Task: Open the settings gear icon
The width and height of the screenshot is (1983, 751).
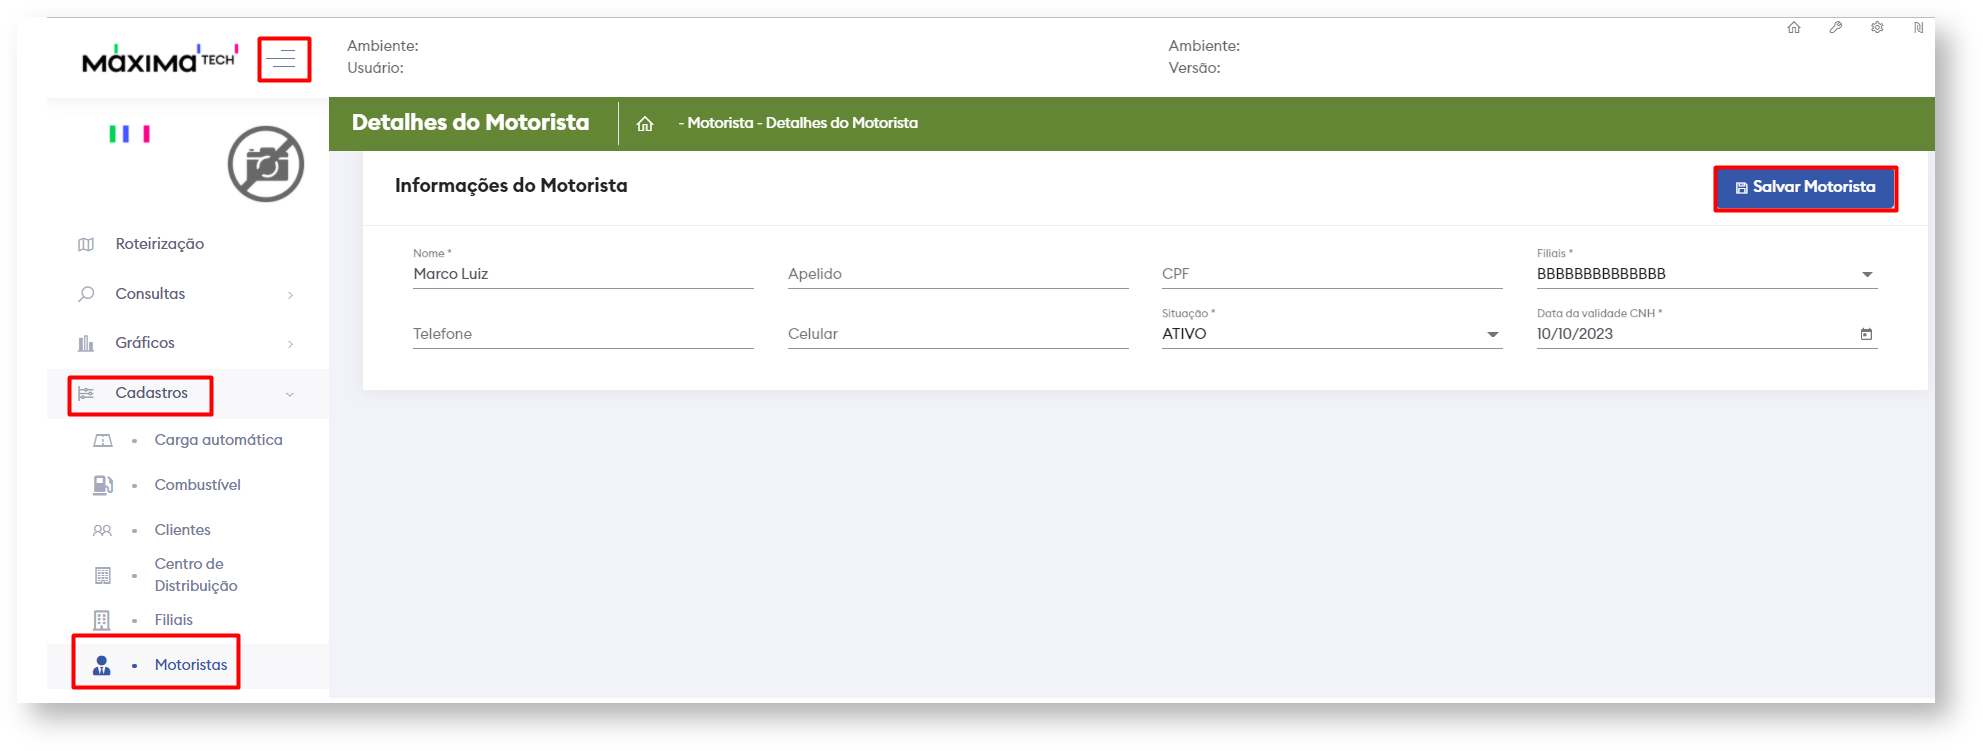Action: [x=1877, y=28]
